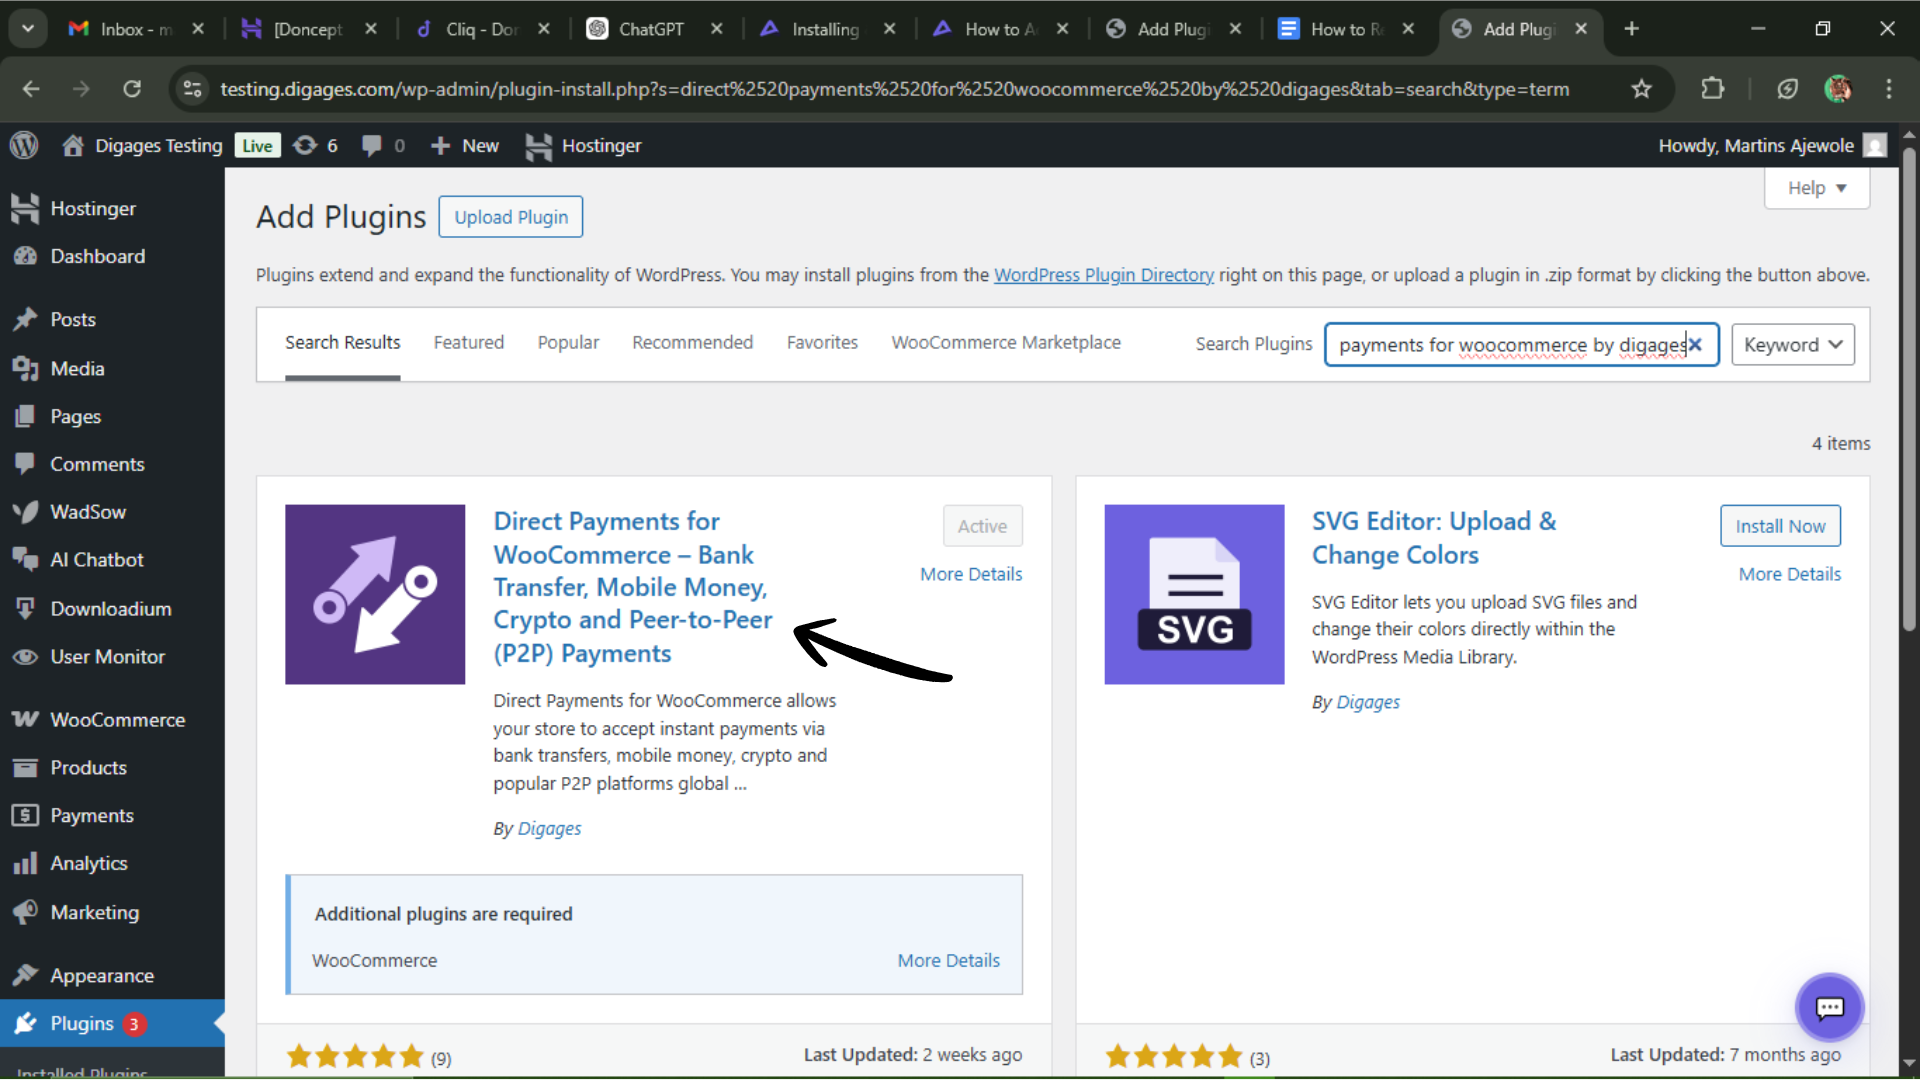Click the comments bubble icon in admin bar

click(x=372, y=146)
